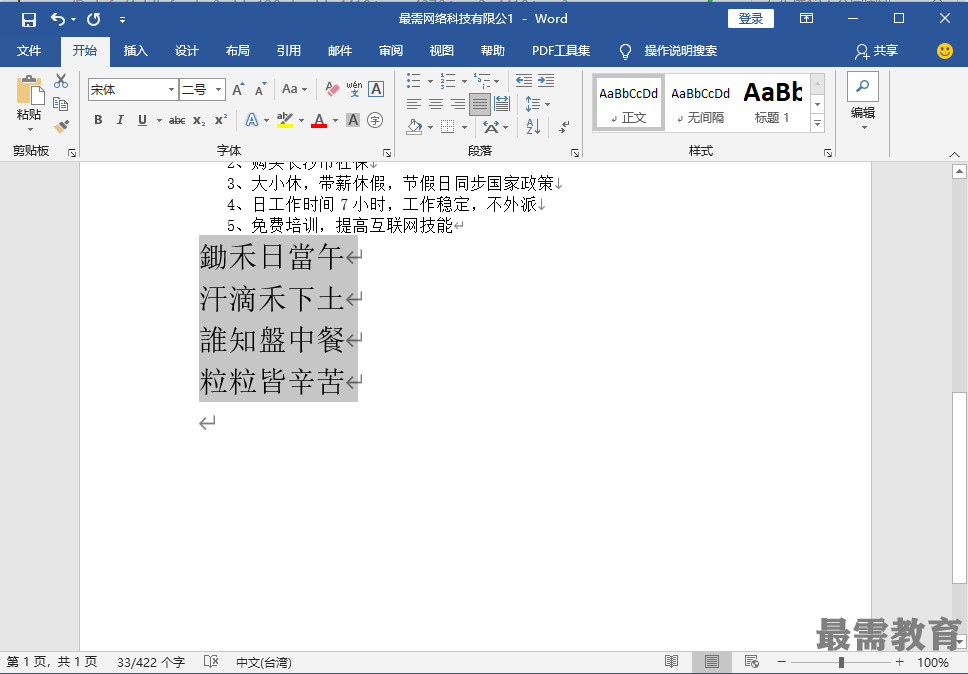The width and height of the screenshot is (968, 674).
Task: Apply the yellow text highlight color
Action: (x=285, y=120)
